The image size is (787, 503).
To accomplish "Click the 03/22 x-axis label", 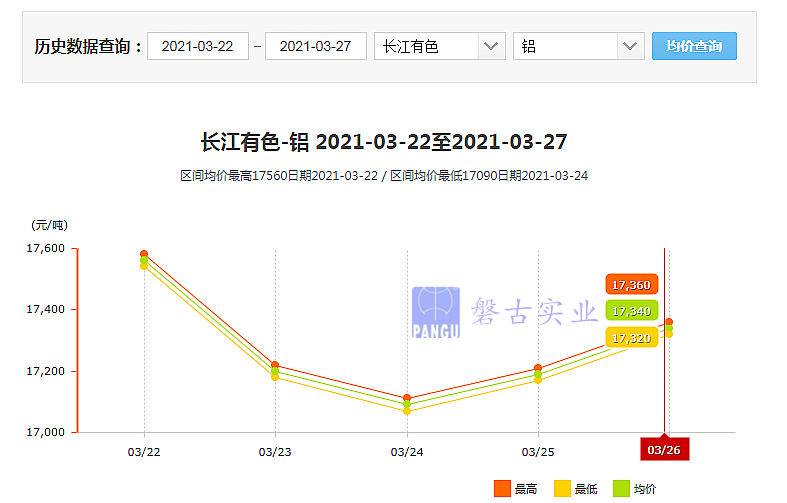I will coord(144,452).
